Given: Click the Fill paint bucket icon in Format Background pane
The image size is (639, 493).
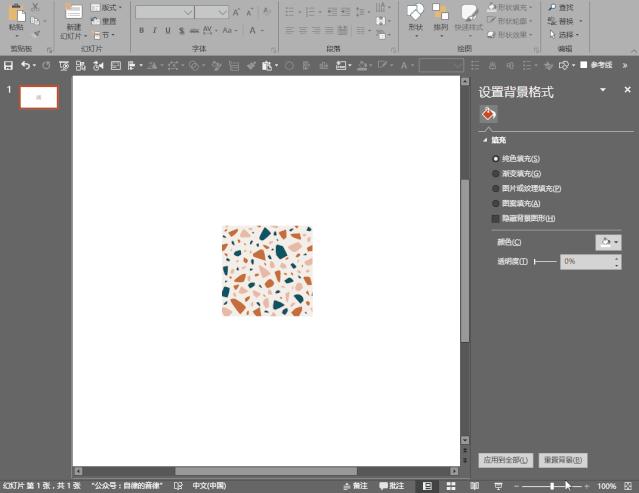Looking at the screenshot, I should [488, 114].
